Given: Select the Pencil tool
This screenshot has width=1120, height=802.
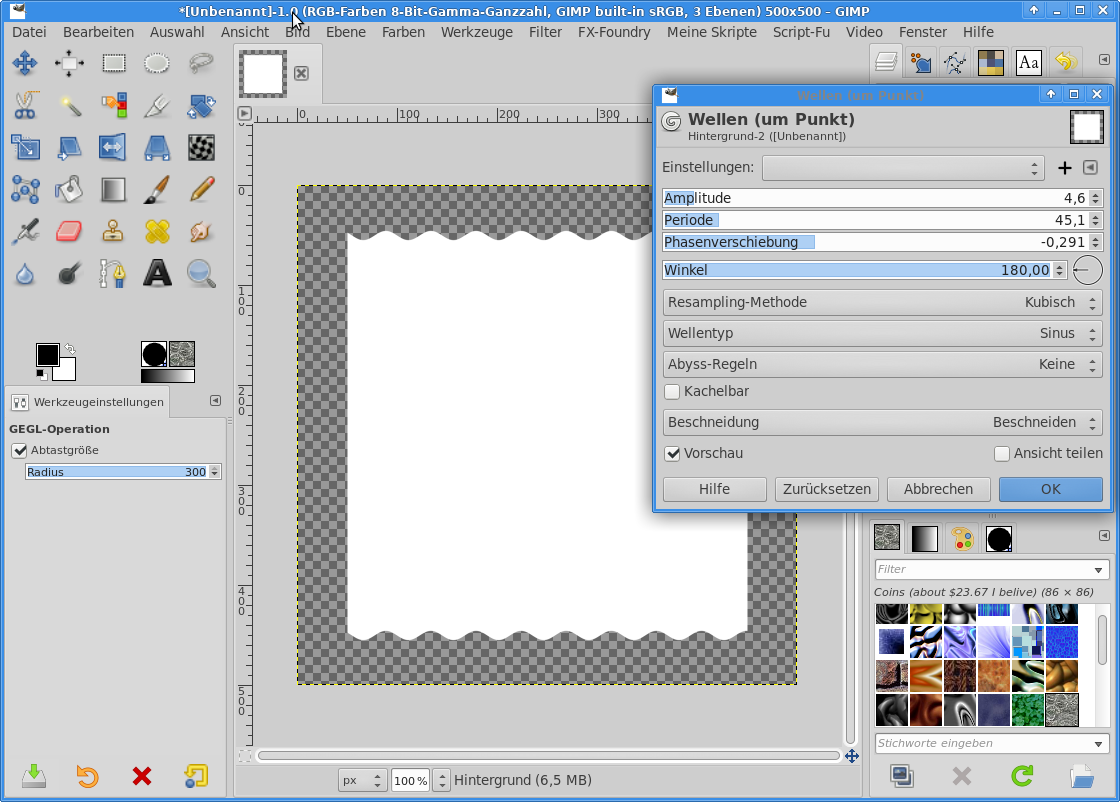Looking at the screenshot, I should 201,189.
